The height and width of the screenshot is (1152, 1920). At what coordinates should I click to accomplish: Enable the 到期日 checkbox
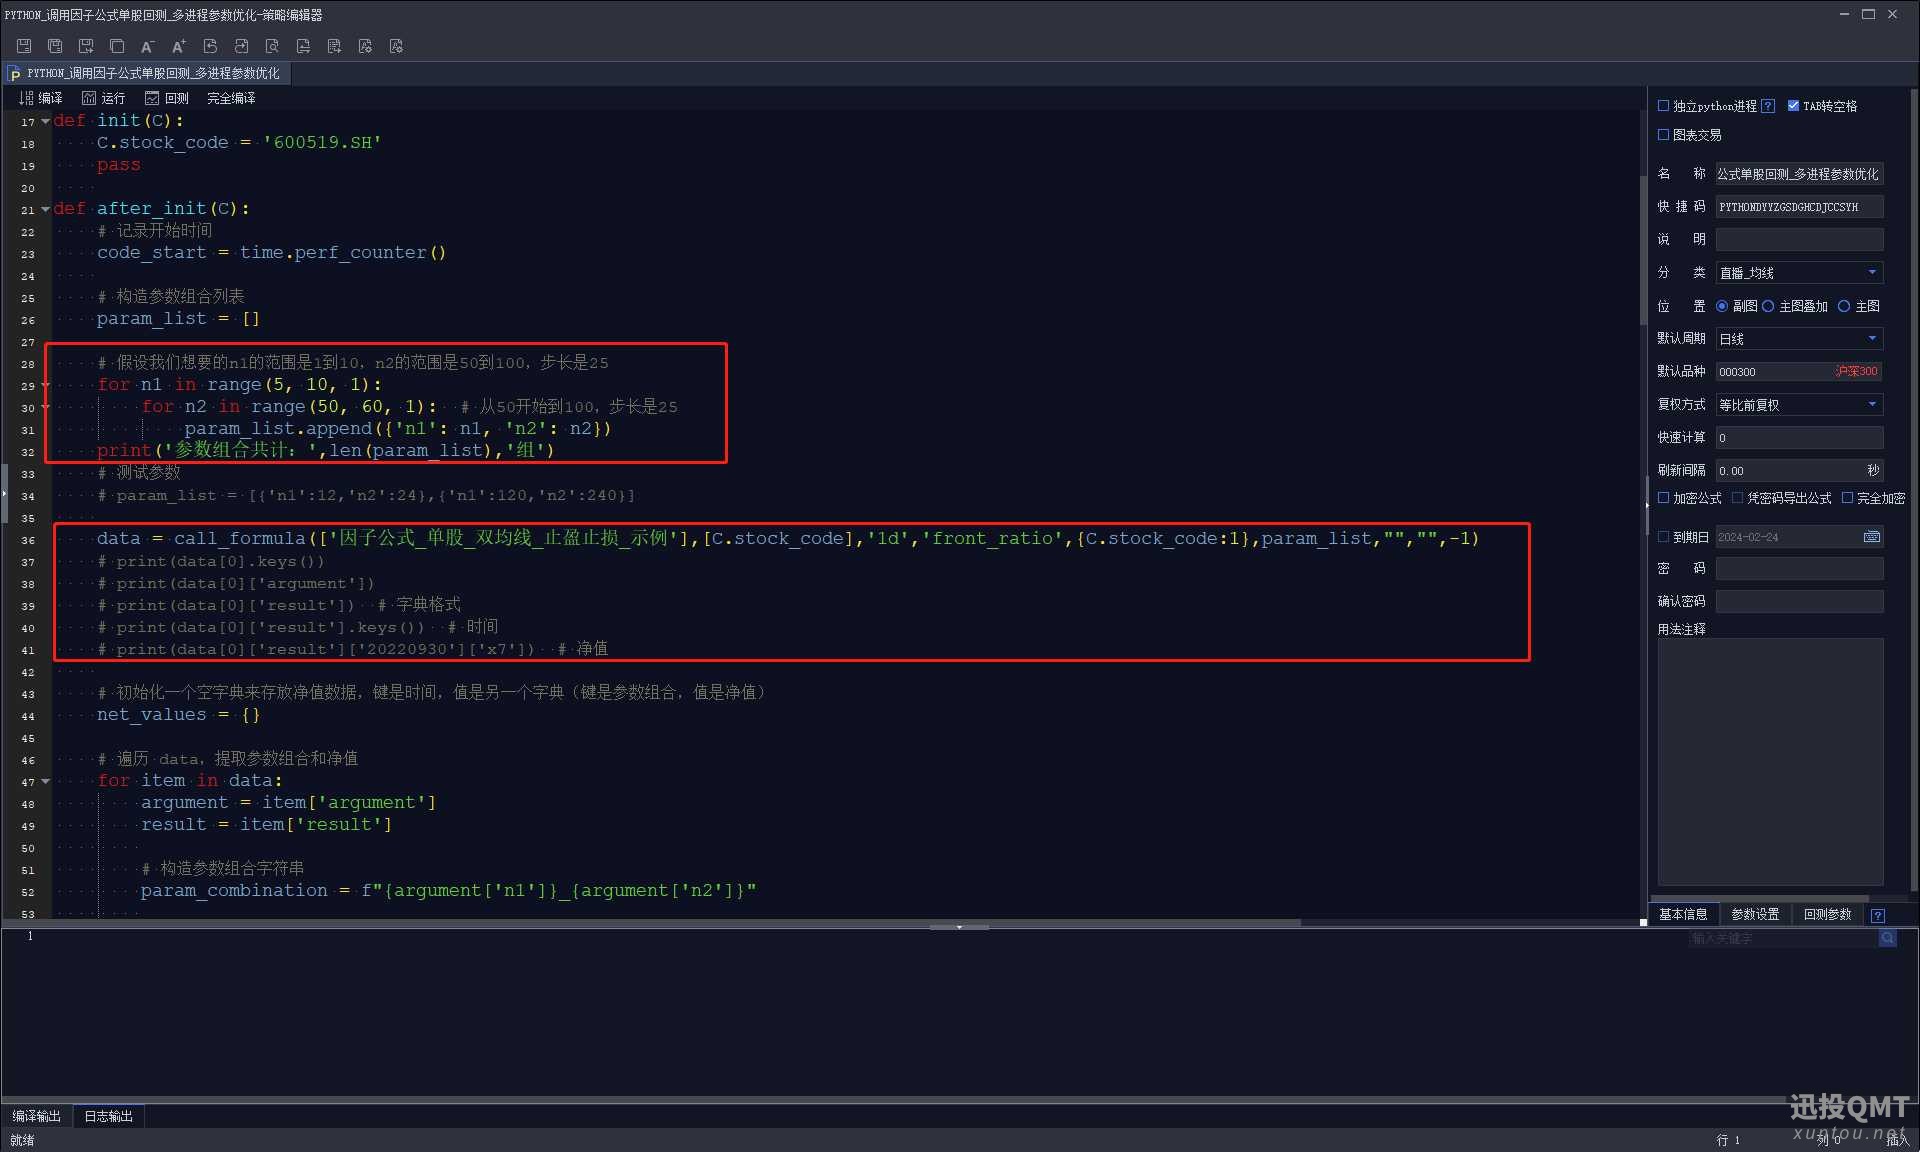pos(1663,537)
